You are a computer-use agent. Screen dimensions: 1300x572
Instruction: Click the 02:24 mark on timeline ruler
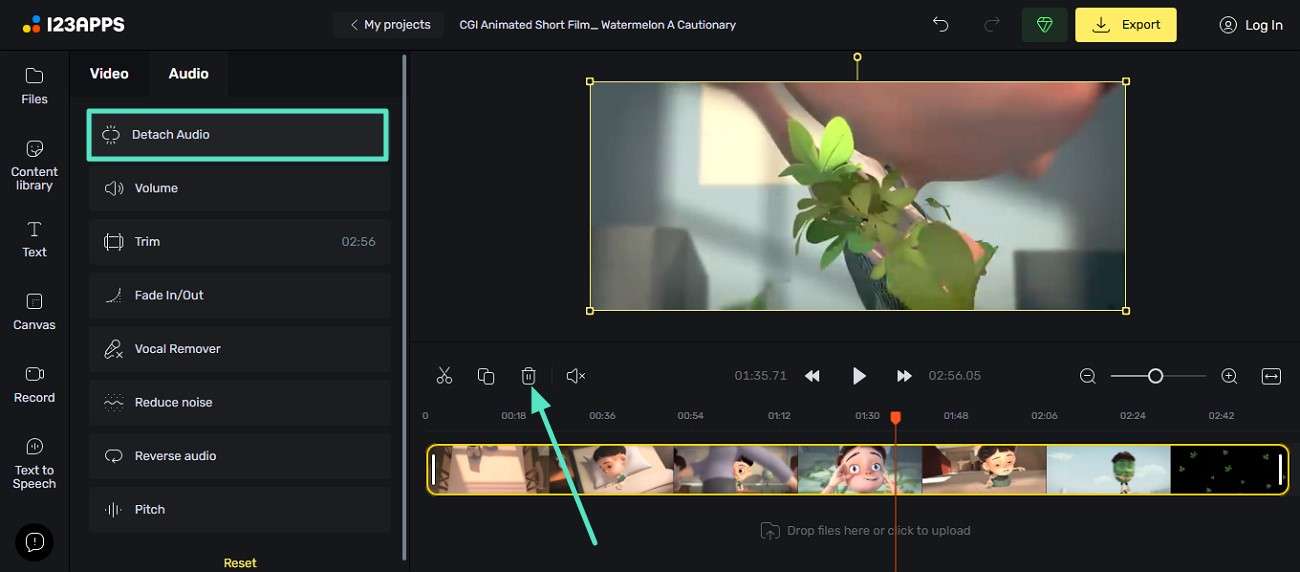click(x=1133, y=416)
